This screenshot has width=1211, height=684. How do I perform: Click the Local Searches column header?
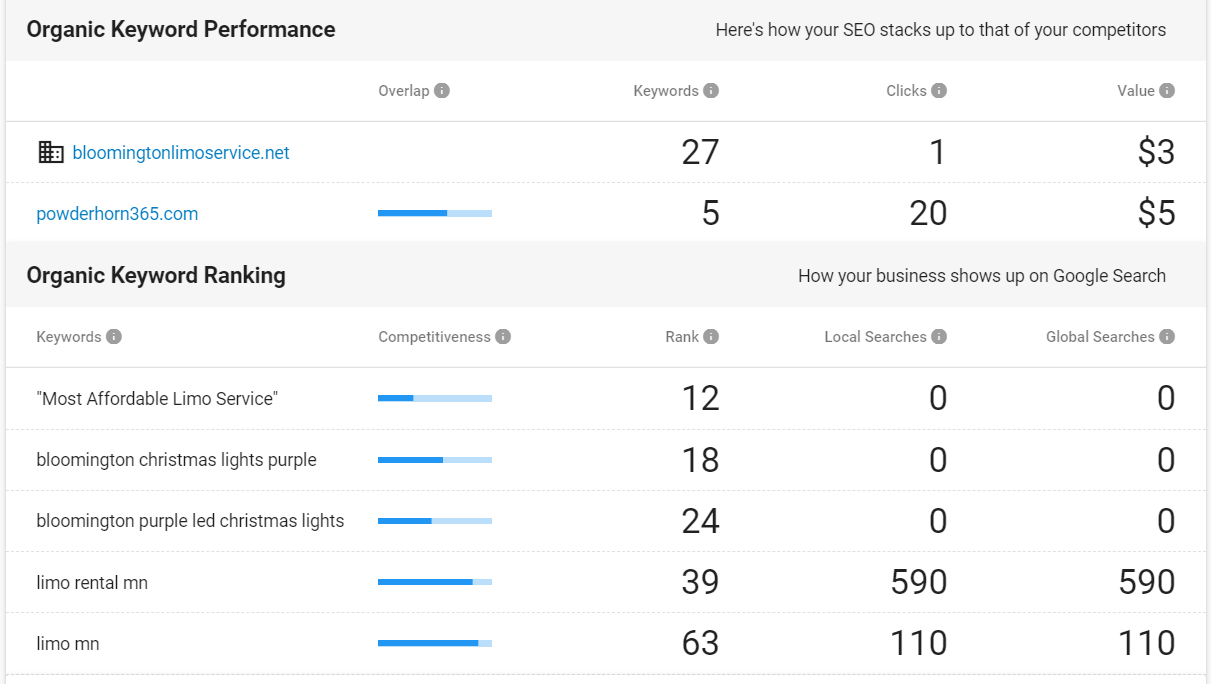click(875, 337)
